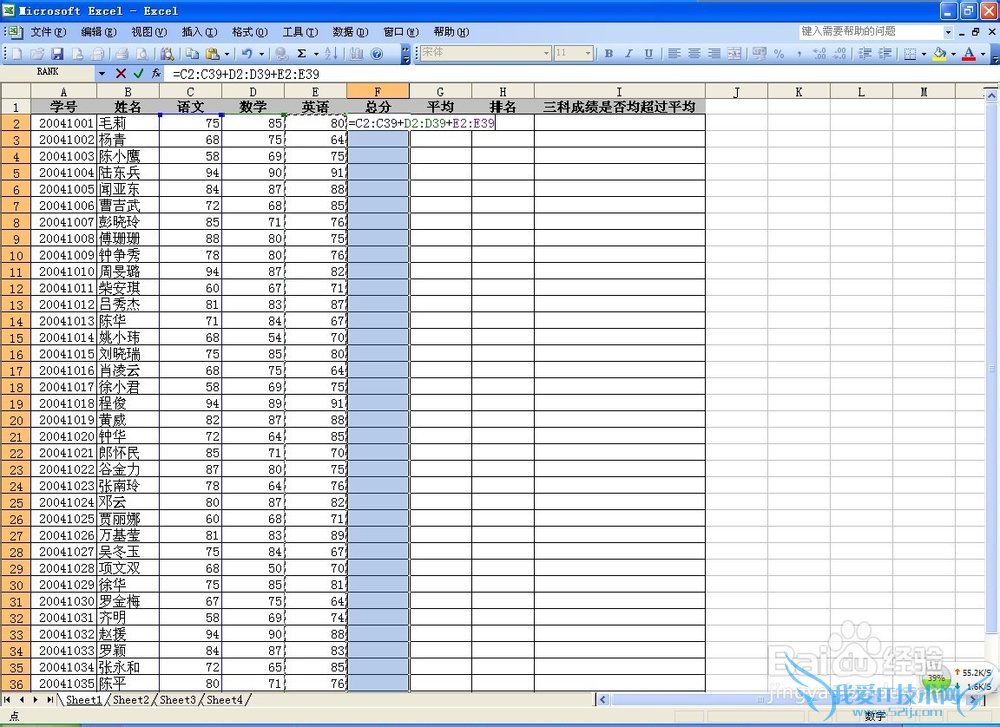Click the Name Box showing RANK
Viewport: 1000px width, 727px height.
(x=48, y=74)
